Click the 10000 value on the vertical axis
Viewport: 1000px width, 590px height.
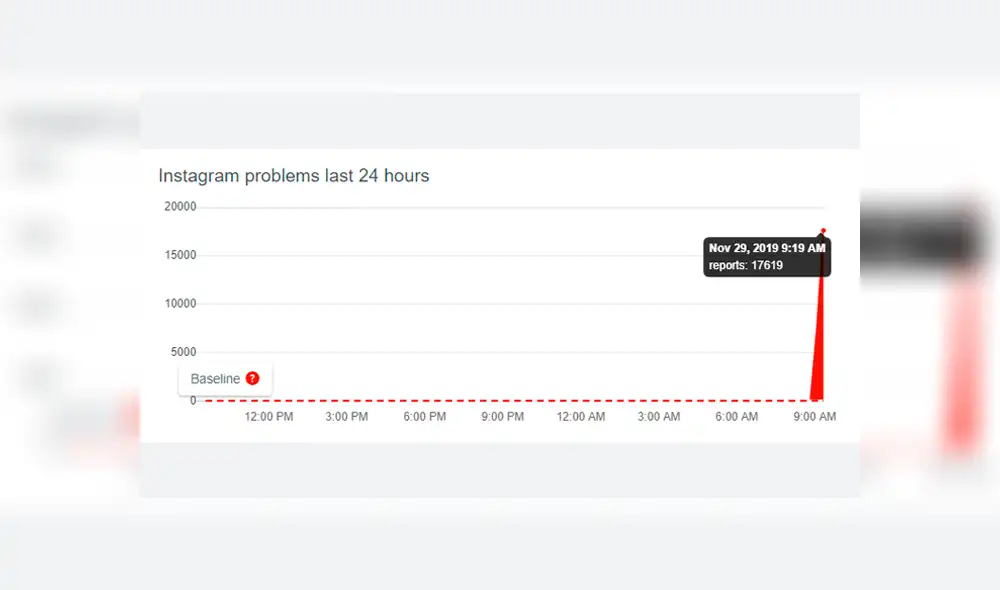(180, 304)
